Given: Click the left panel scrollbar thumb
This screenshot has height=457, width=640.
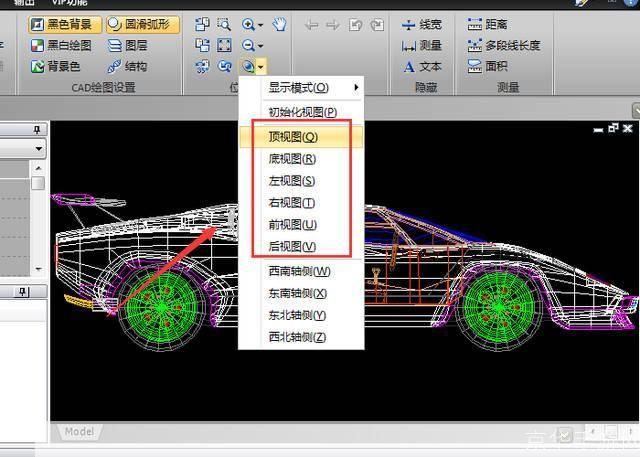Looking at the screenshot, I should coord(38,183).
